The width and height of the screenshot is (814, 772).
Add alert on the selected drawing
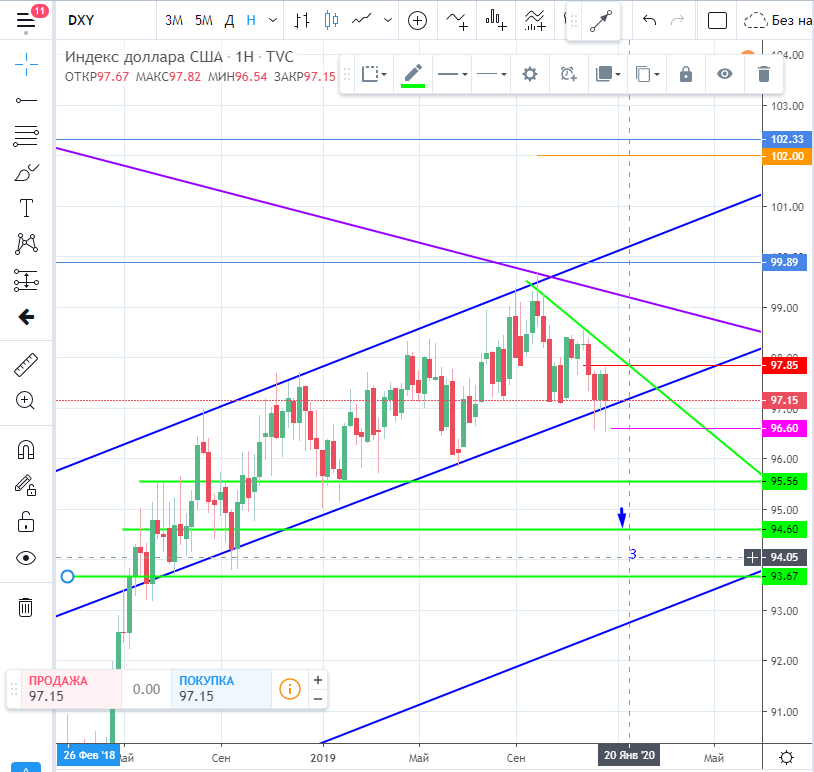[x=568, y=74]
